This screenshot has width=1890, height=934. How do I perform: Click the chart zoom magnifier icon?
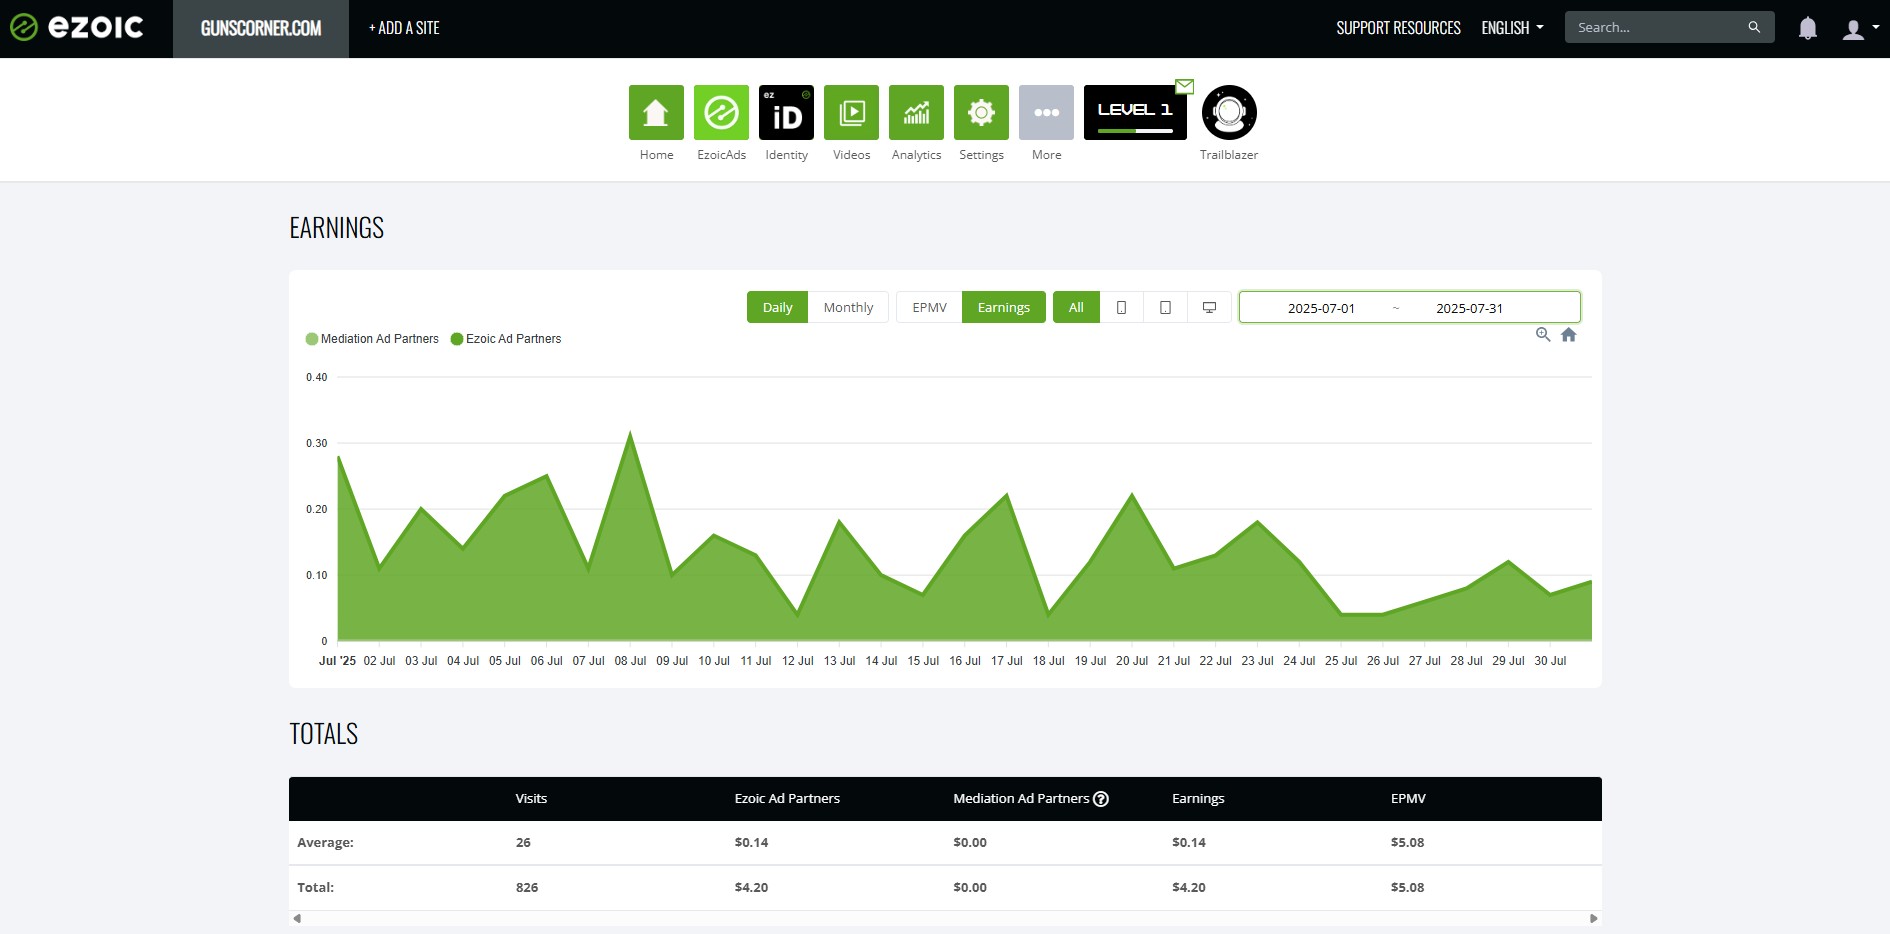[1543, 335]
